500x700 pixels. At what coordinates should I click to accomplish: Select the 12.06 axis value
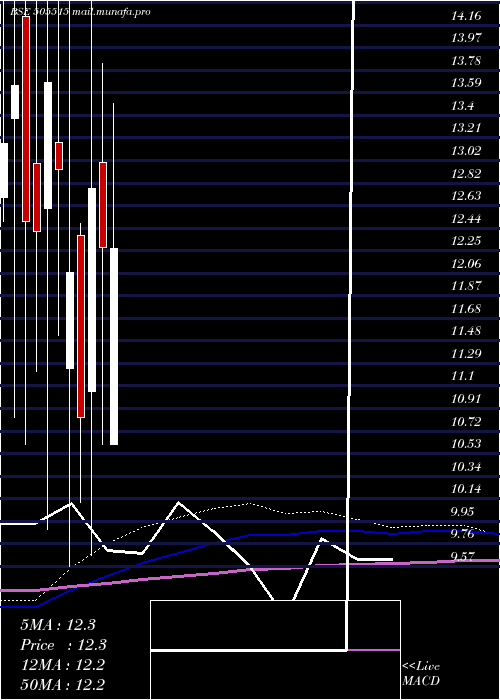point(466,264)
